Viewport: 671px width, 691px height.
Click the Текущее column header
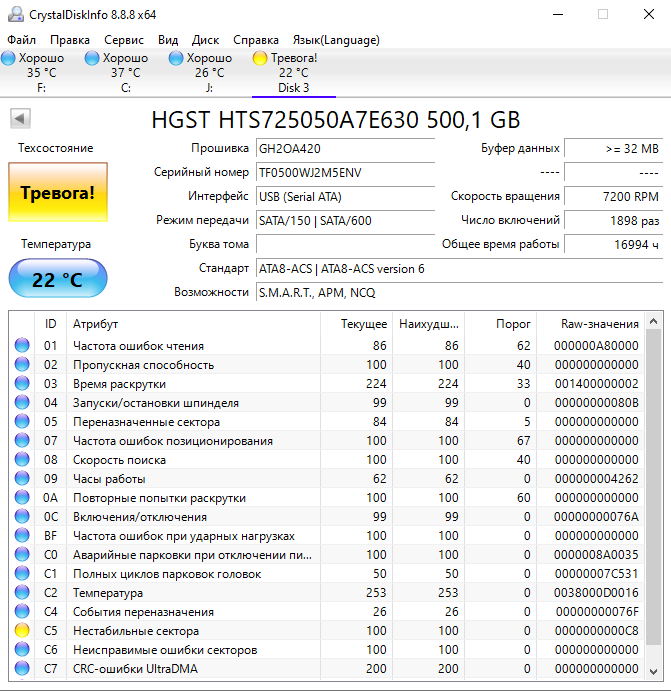(356, 324)
